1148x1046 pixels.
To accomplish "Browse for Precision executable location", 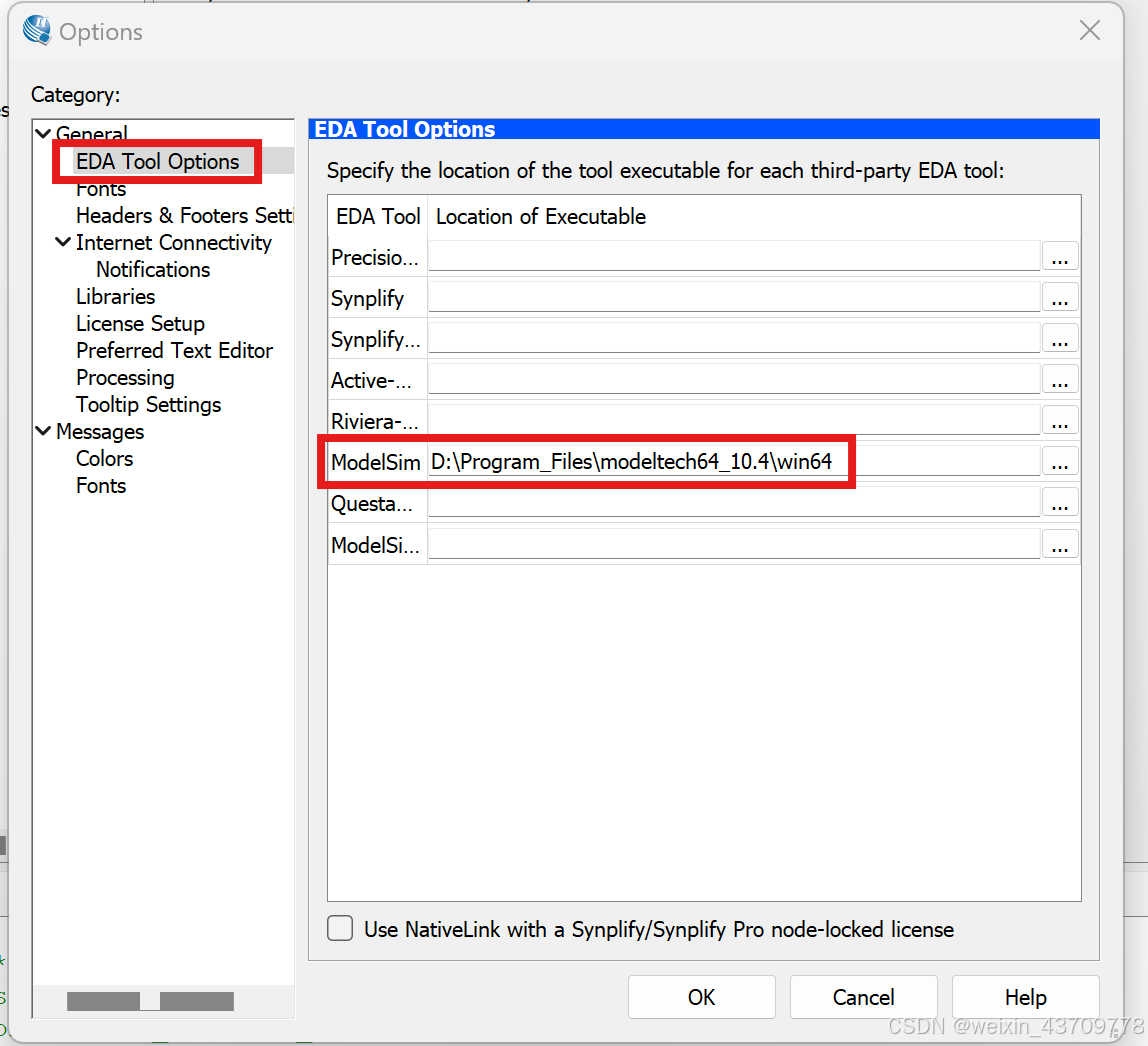I will (x=1059, y=256).
